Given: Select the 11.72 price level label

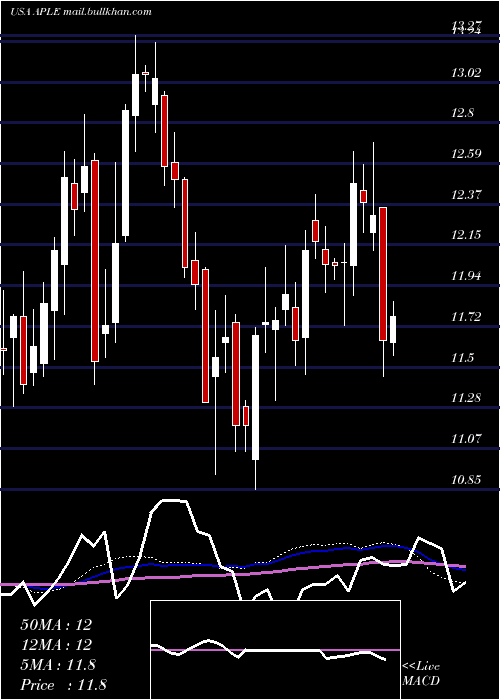Looking at the screenshot, I should (x=466, y=317).
